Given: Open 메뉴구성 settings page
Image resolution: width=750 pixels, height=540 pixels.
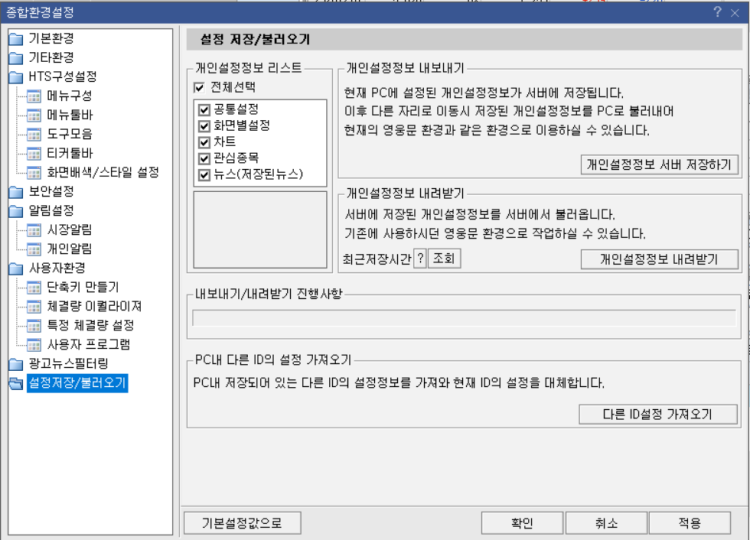Looking at the screenshot, I should [69, 96].
